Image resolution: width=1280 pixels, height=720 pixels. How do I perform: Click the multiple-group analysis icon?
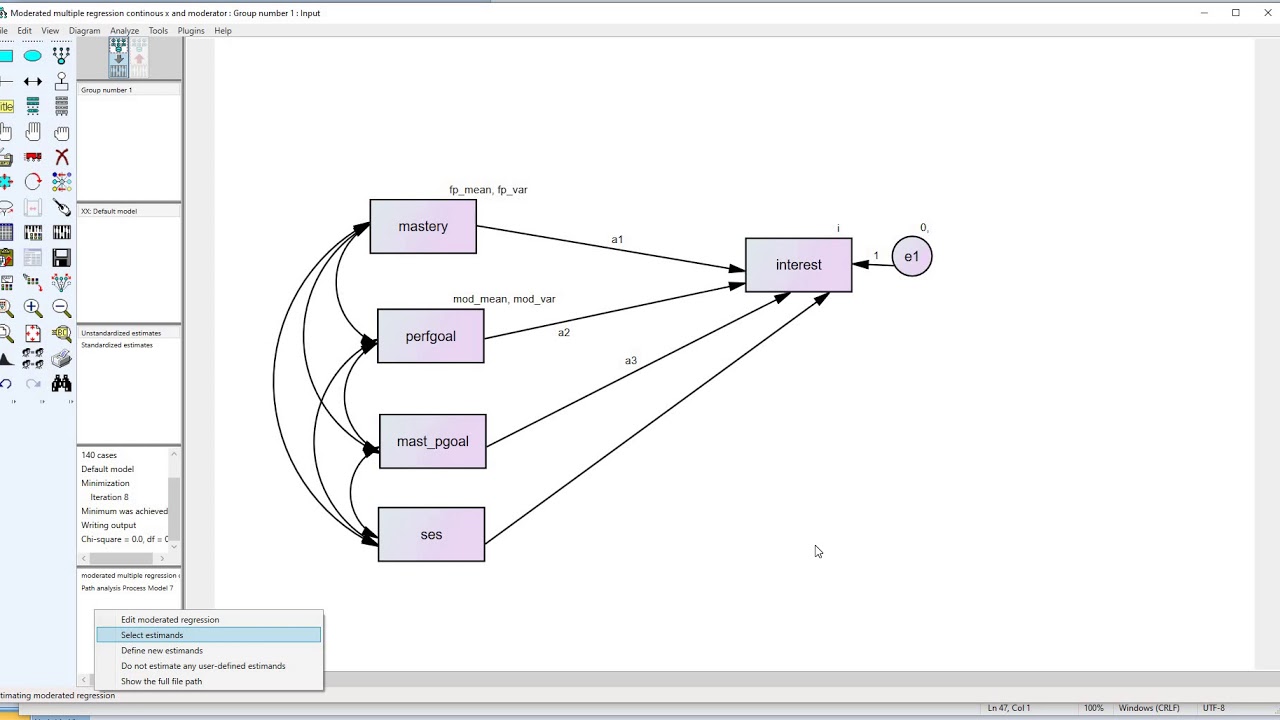coord(33,359)
